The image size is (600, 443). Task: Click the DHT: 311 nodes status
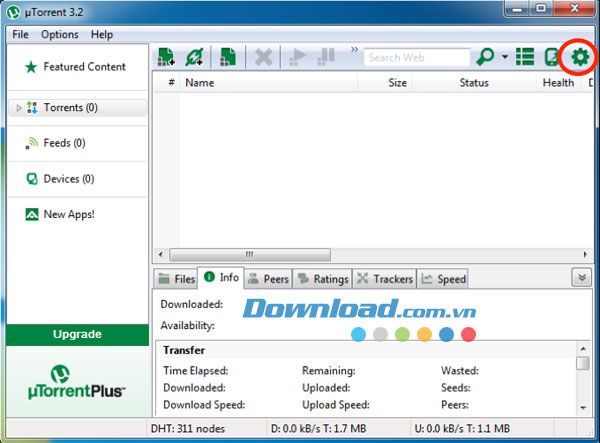[x=188, y=428]
